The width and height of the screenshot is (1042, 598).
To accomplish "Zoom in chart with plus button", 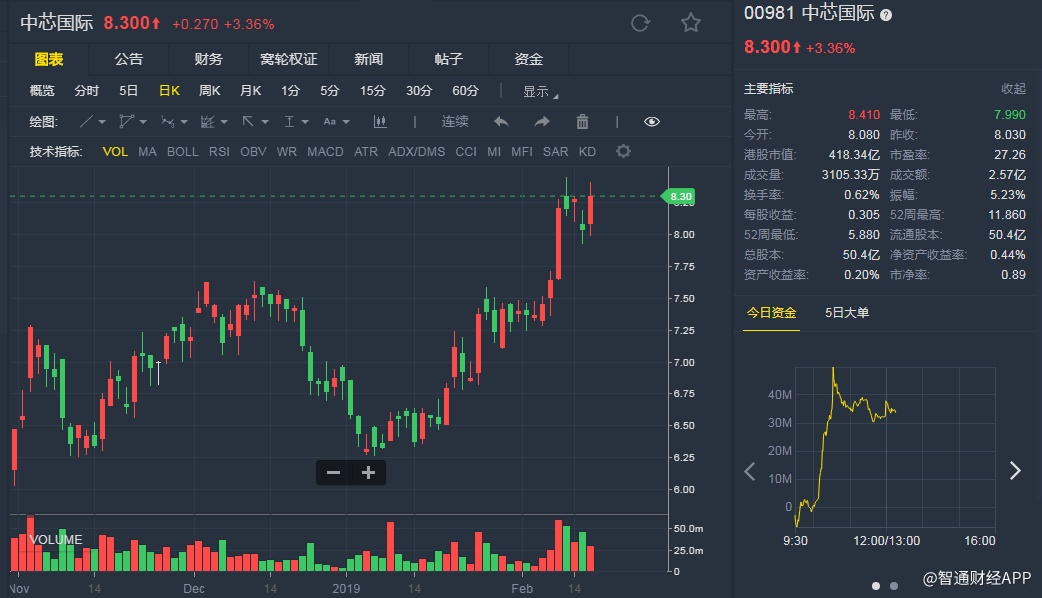I will pos(368,472).
